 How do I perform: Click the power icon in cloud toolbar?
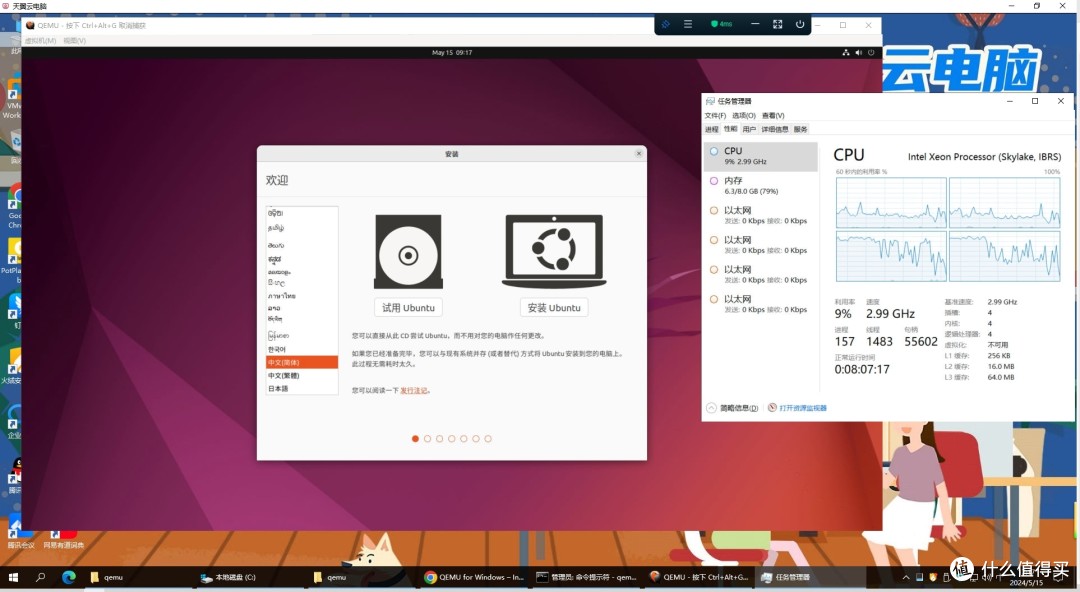coord(800,24)
